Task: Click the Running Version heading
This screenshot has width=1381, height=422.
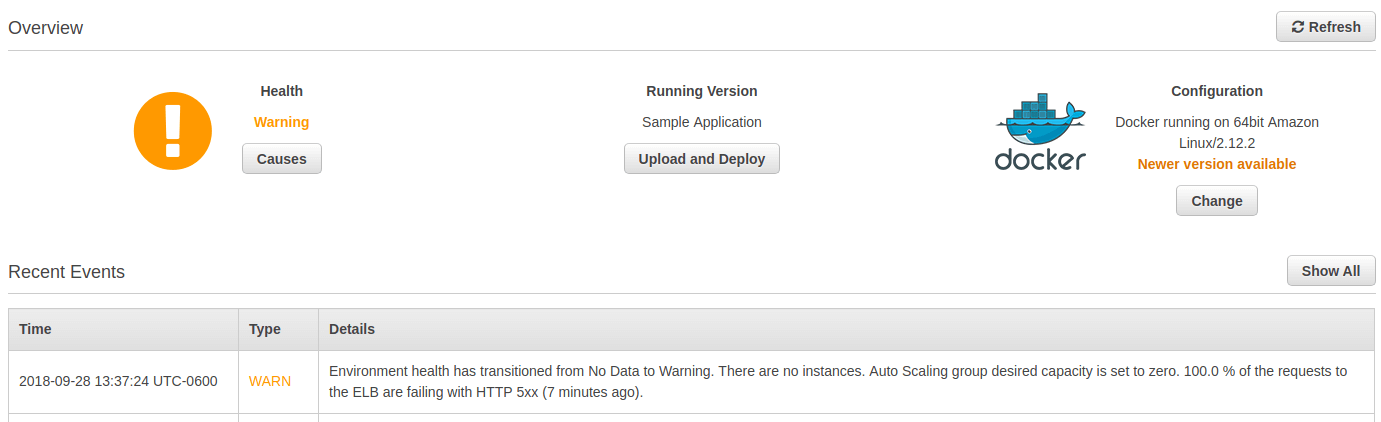Action: [702, 91]
